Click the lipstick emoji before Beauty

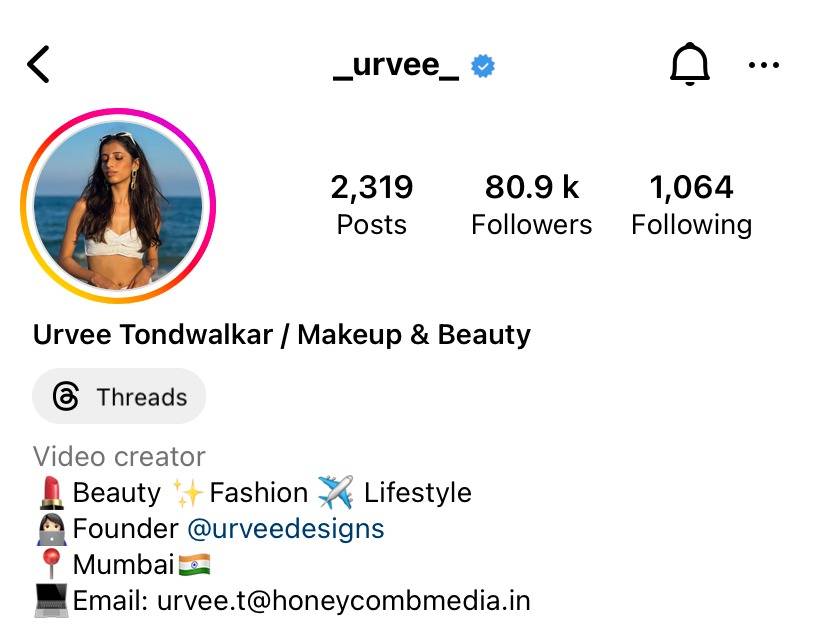51,493
